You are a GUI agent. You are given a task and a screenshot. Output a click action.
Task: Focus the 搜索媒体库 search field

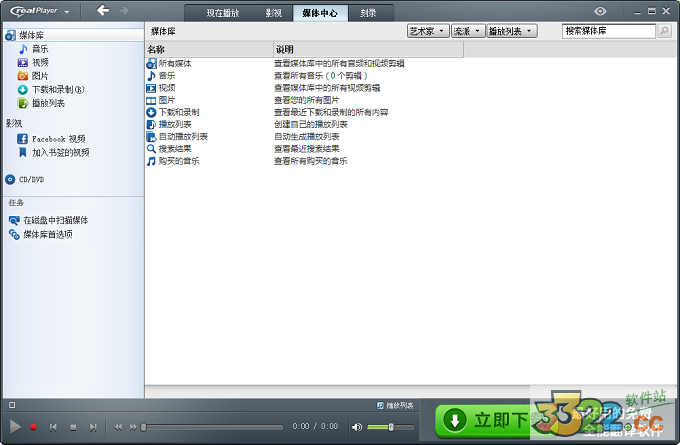click(609, 31)
